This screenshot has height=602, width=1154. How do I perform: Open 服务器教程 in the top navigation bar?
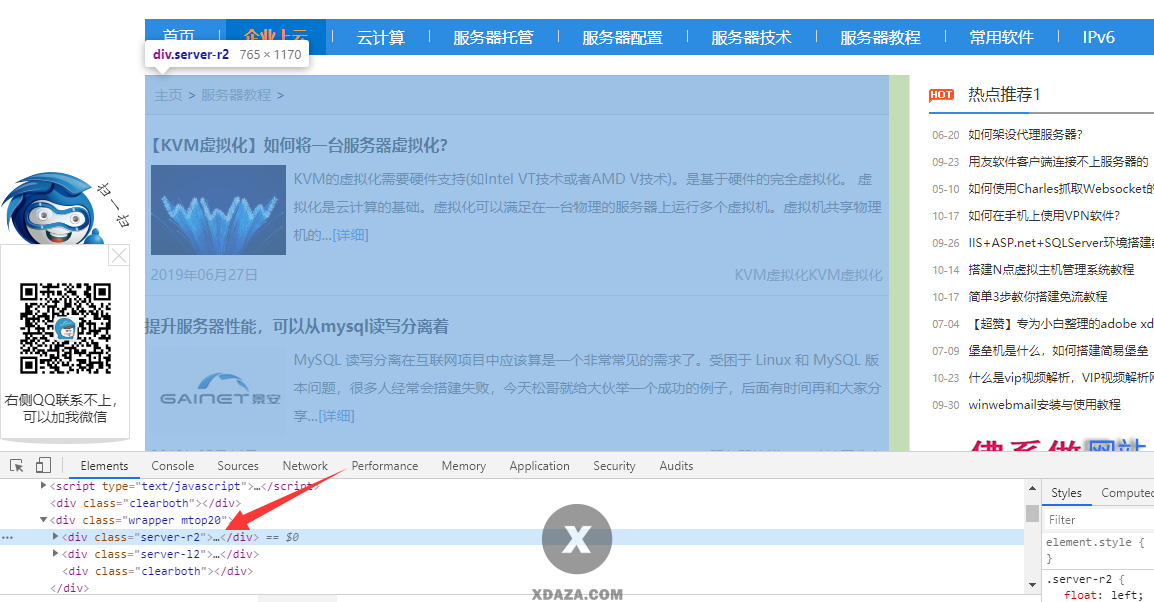[x=880, y=38]
